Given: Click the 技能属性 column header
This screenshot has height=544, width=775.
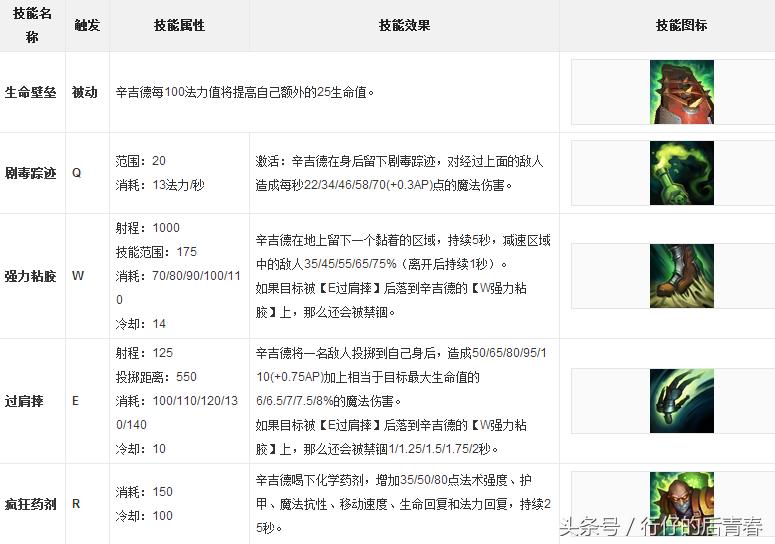Looking at the screenshot, I should tap(179, 25).
